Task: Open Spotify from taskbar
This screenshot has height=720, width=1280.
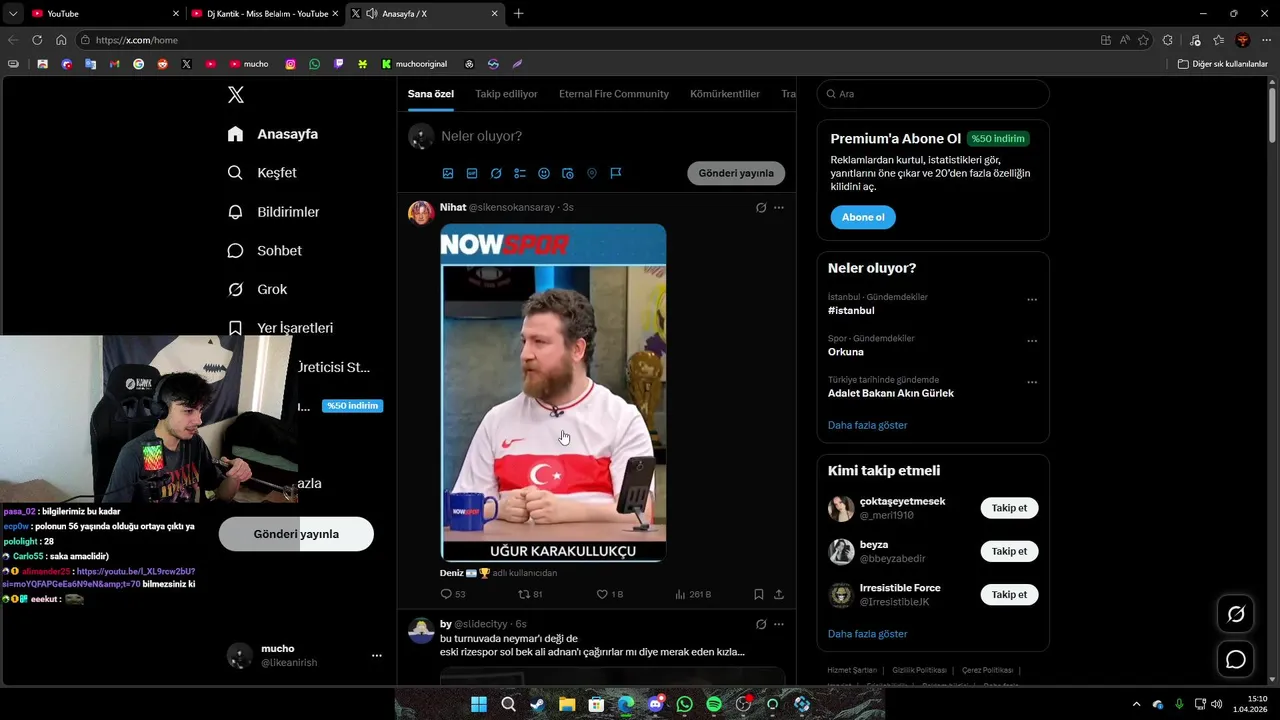Action: pos(714,704)
